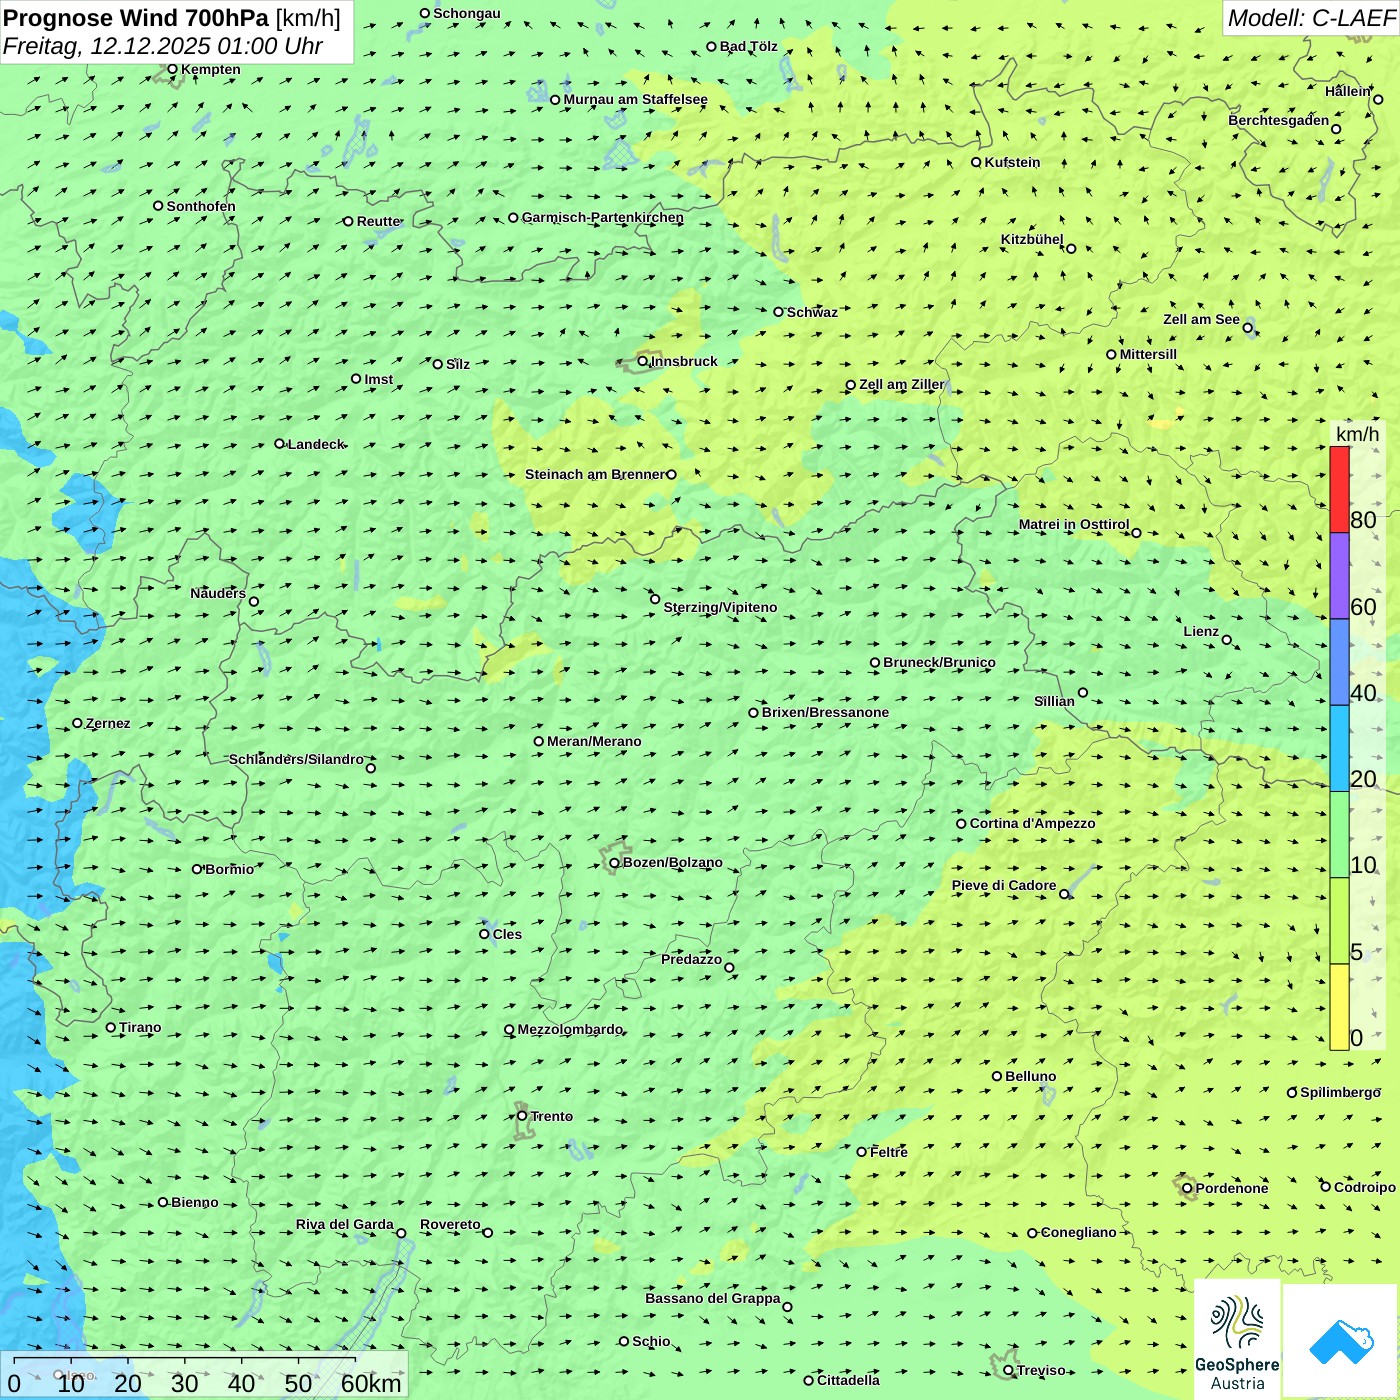Click the Pordenone city marker
This screenshot has width=1400, height=1400.
(1187, 1188)
